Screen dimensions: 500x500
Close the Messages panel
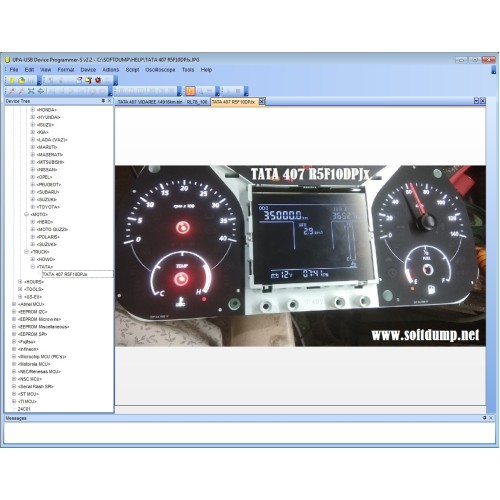(x=491, y=418)
